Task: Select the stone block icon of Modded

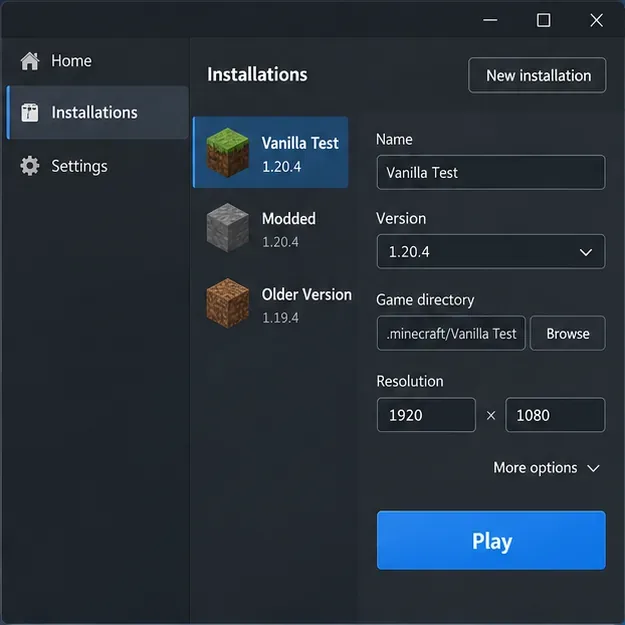Action: point(228,228)
